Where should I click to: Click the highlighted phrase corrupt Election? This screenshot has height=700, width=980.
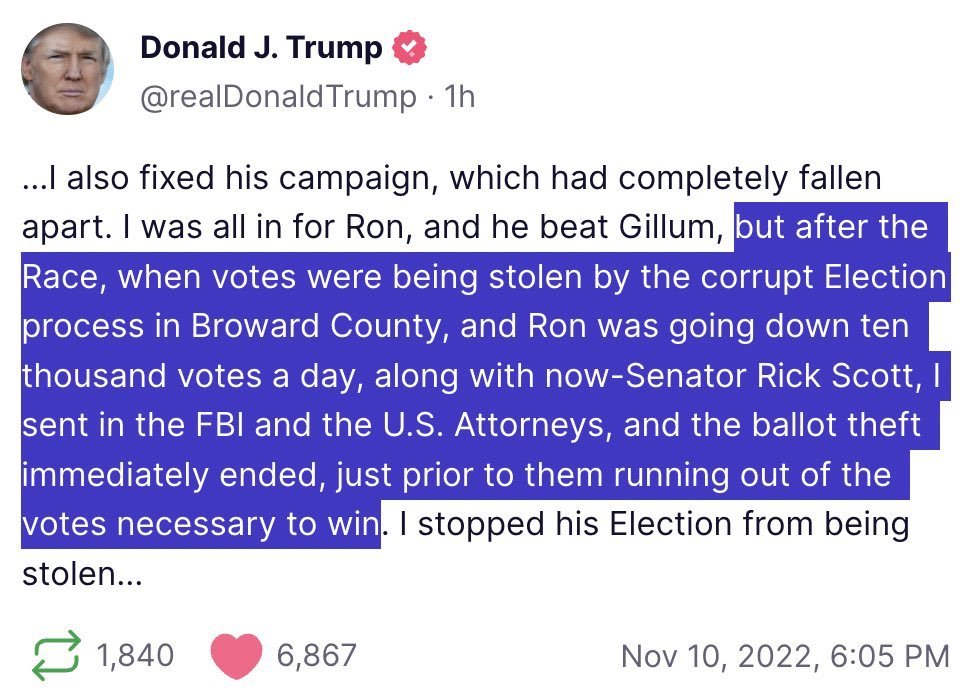[823, 277]
